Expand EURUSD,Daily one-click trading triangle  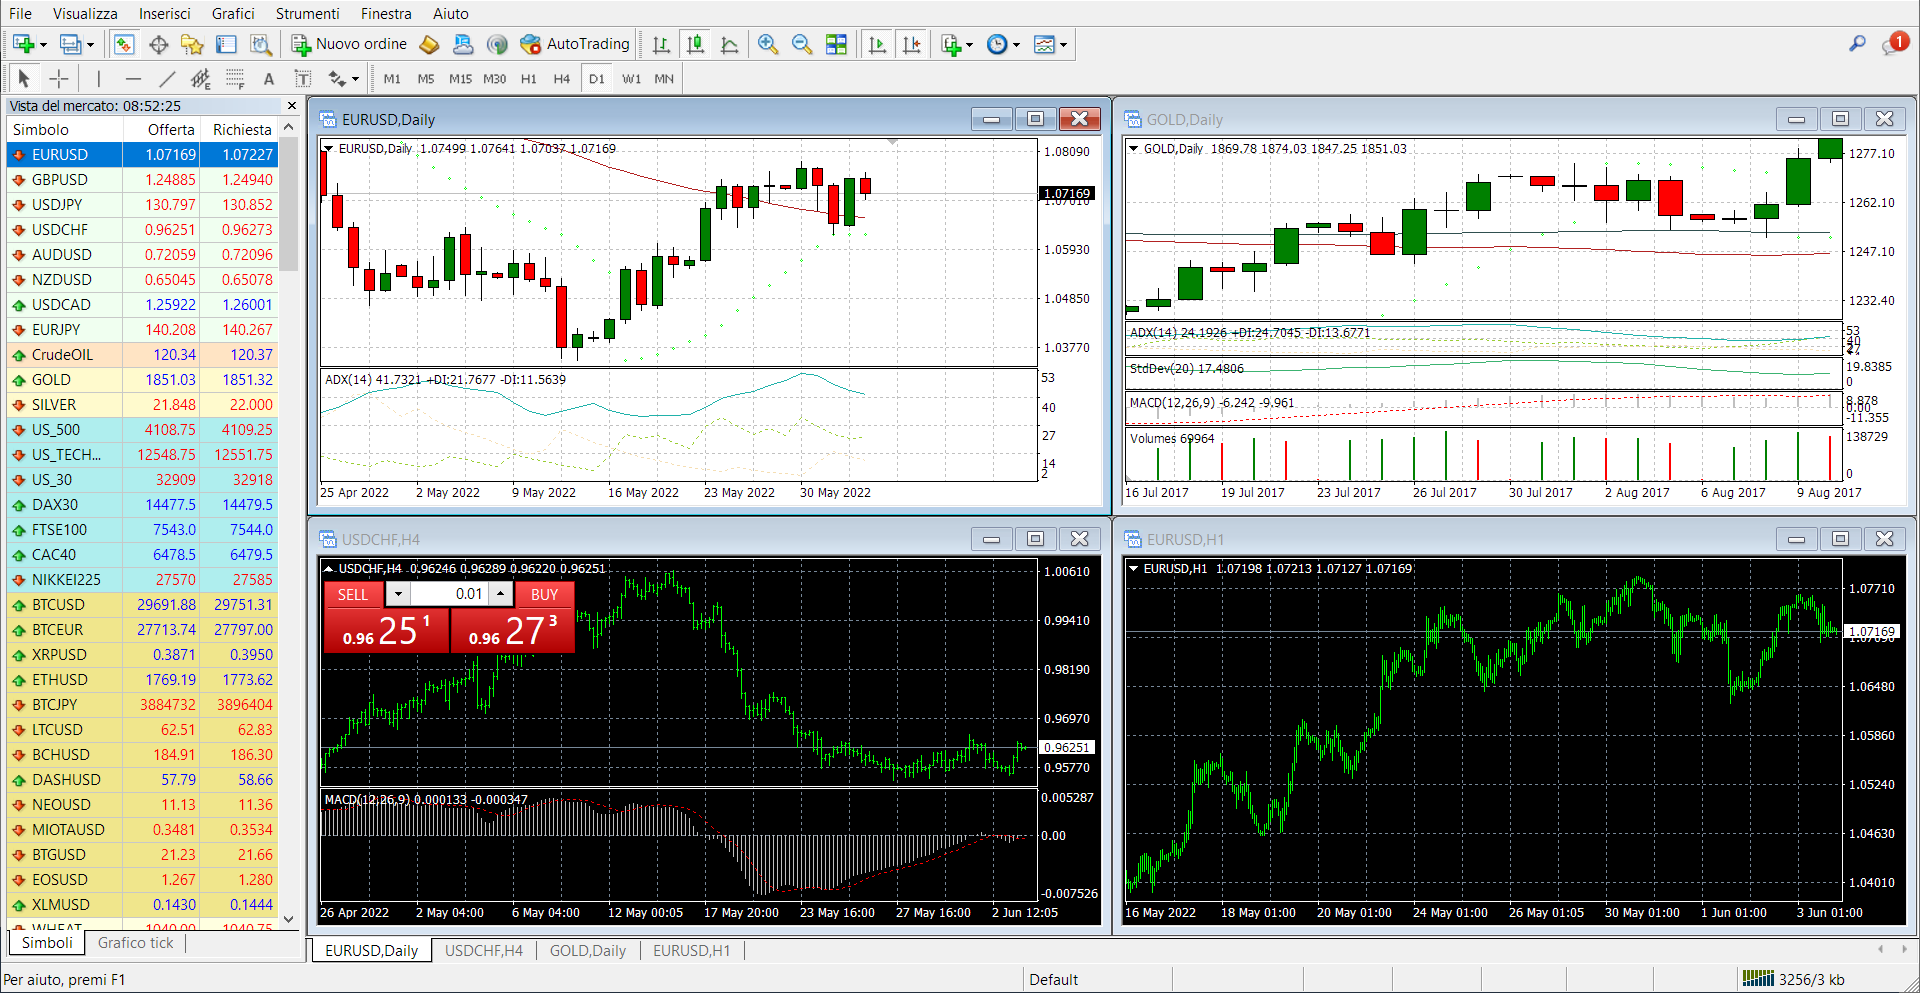pyautogui.click(x=328, y=148)
